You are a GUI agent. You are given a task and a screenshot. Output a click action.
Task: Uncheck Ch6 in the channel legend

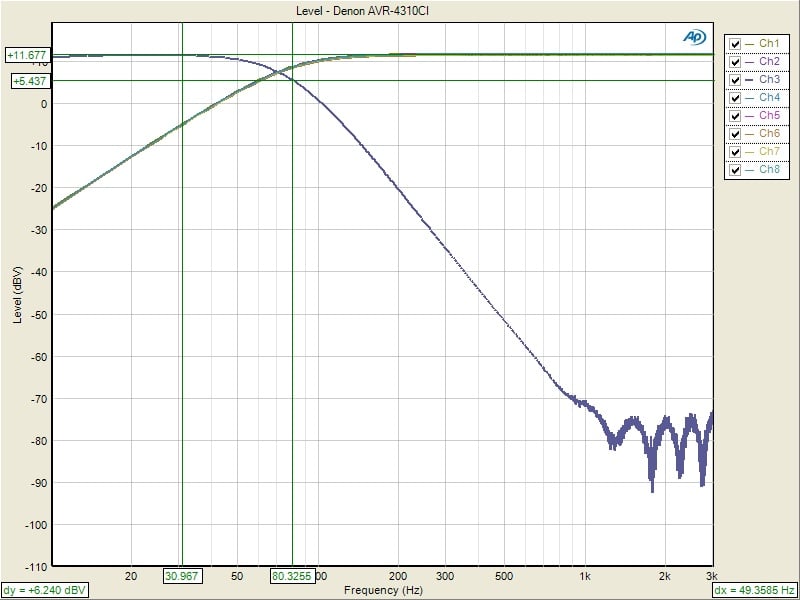(736, 134)
